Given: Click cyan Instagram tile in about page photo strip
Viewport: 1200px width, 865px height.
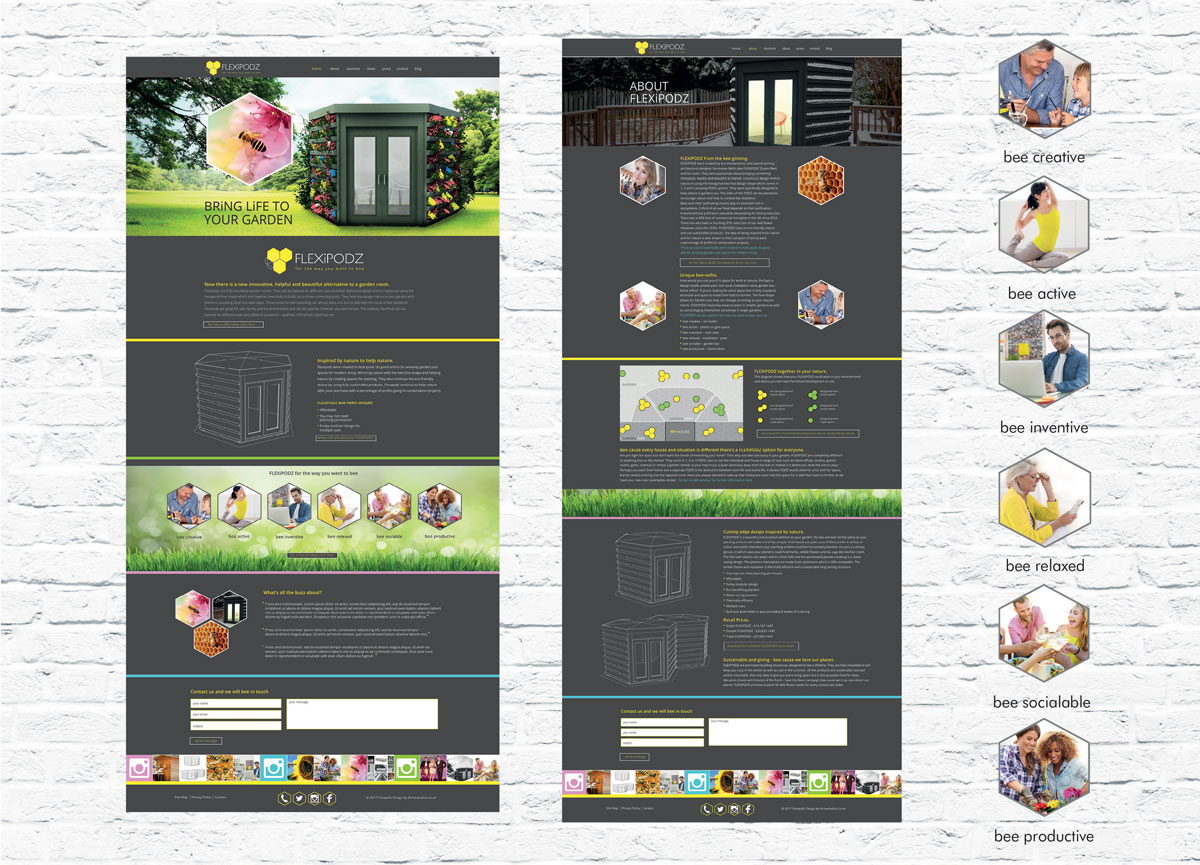Looking at the screenshot, I should [696, 782].
